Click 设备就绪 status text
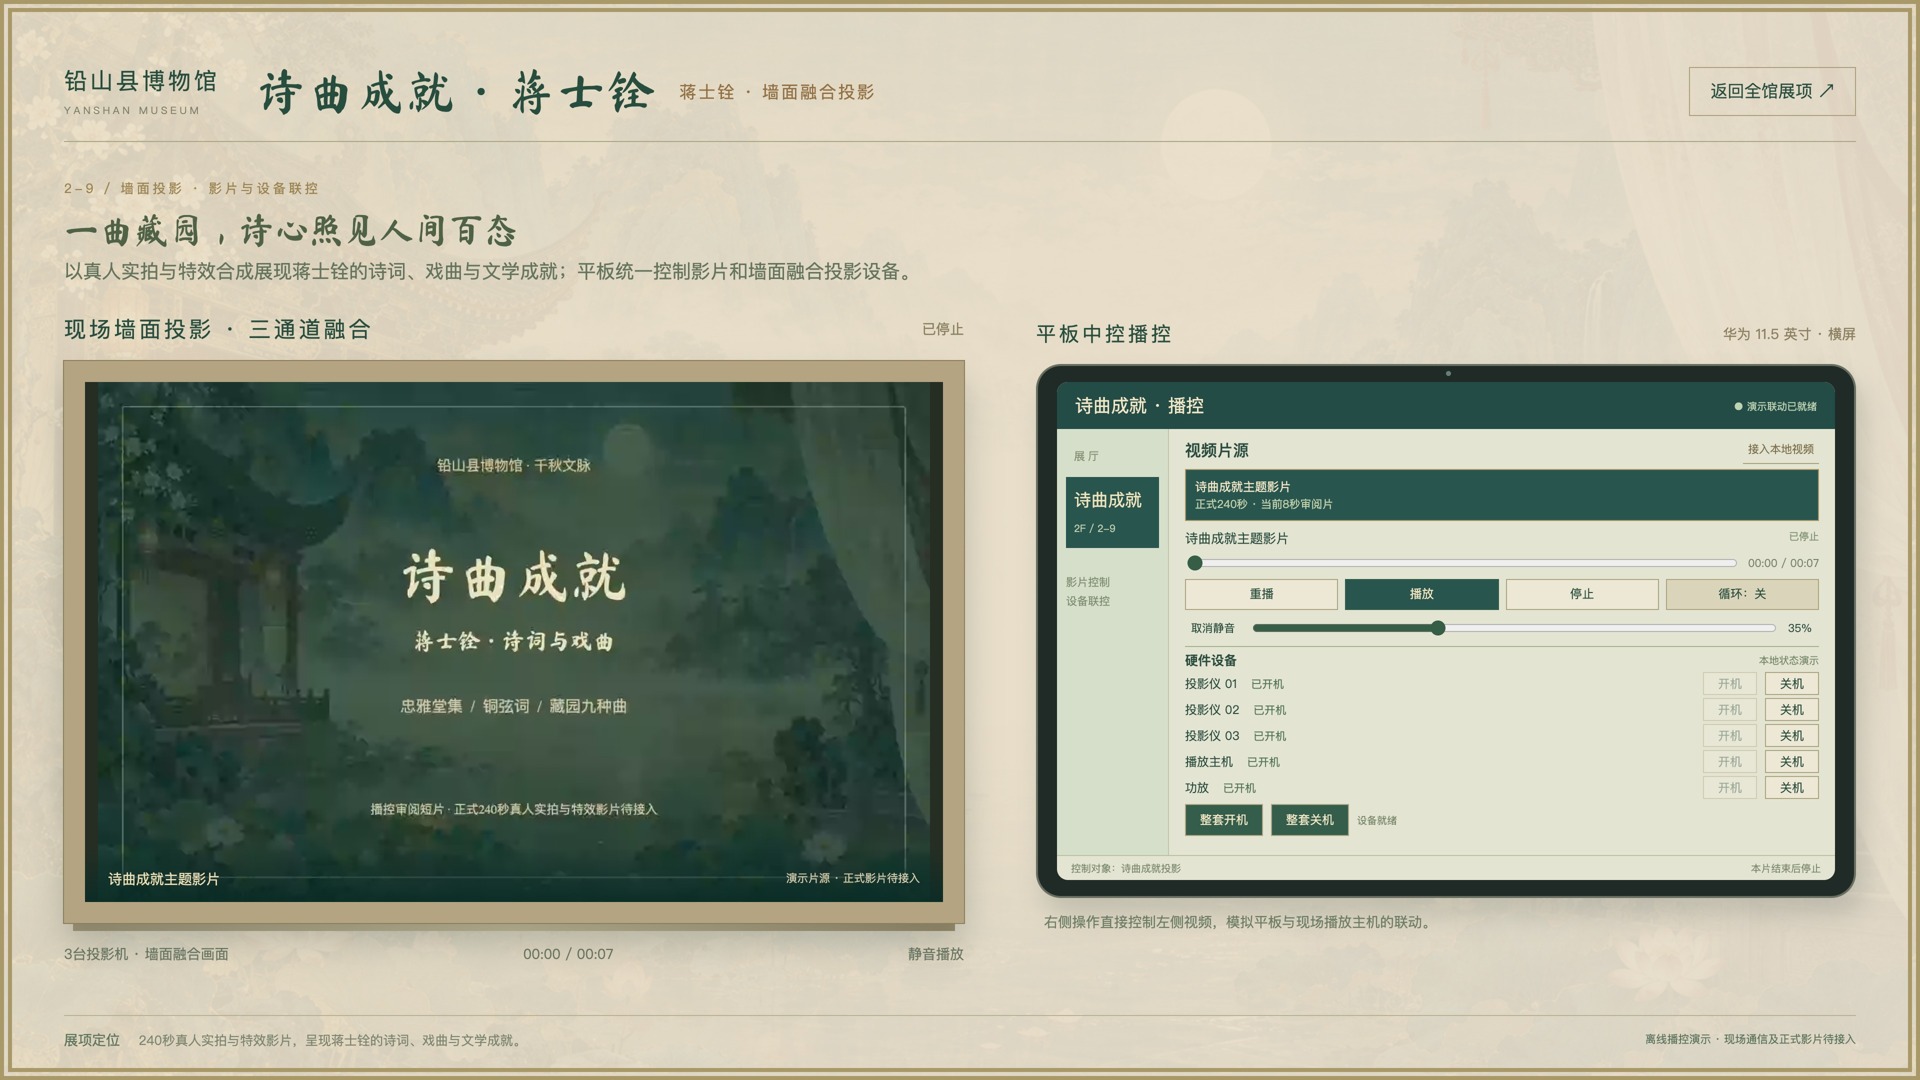Screen dimensions: 1920x1080 [x=1377, y=820]
